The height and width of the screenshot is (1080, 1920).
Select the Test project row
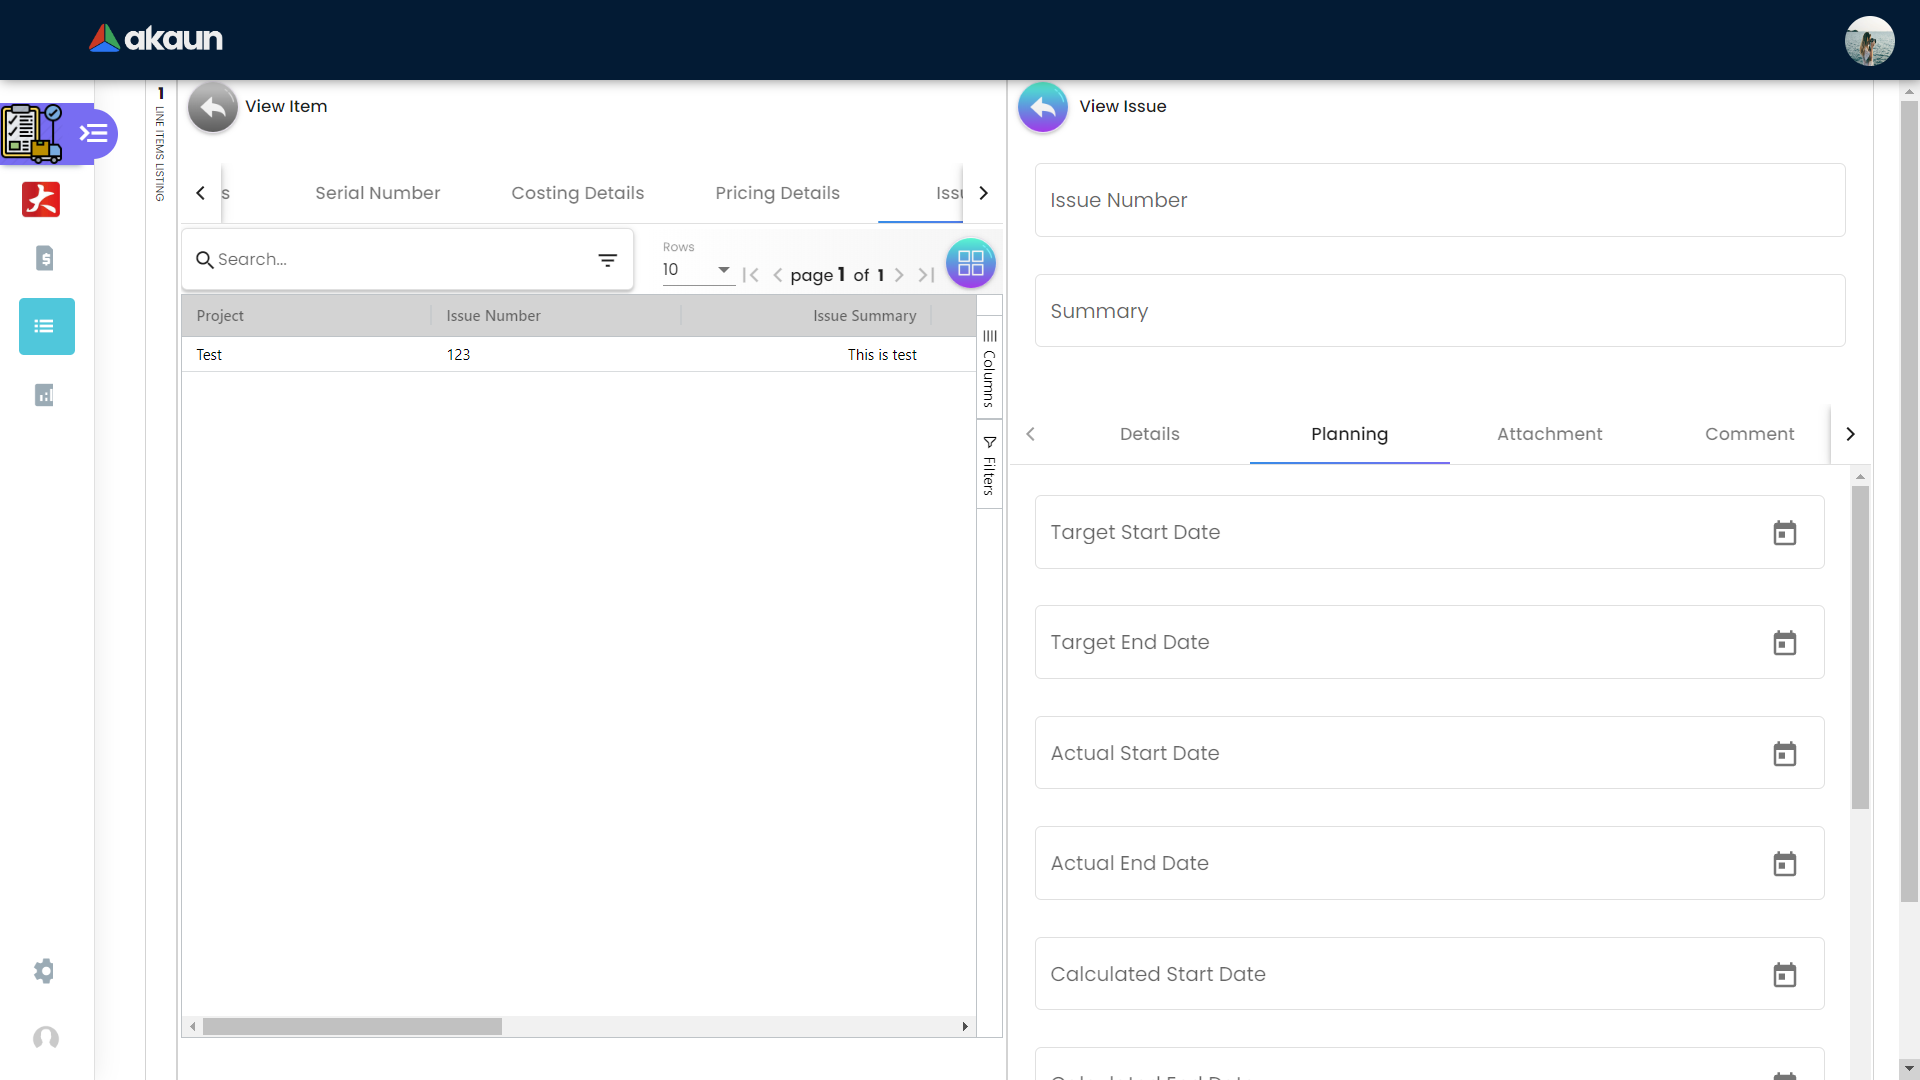[209, 355]
